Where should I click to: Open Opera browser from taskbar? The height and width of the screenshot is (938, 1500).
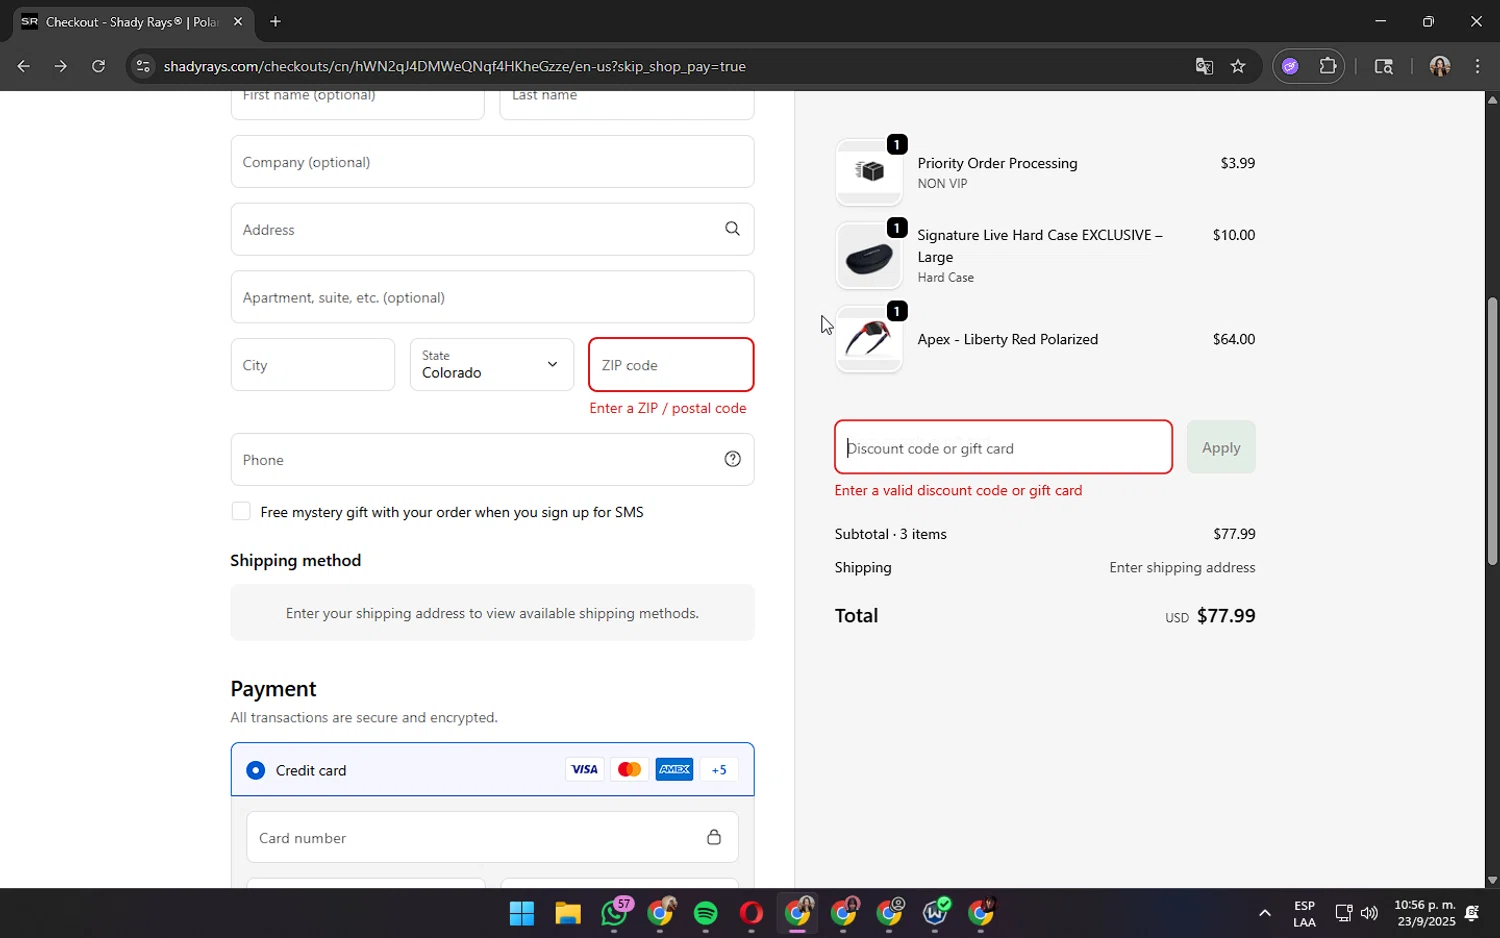pos(751,913)
